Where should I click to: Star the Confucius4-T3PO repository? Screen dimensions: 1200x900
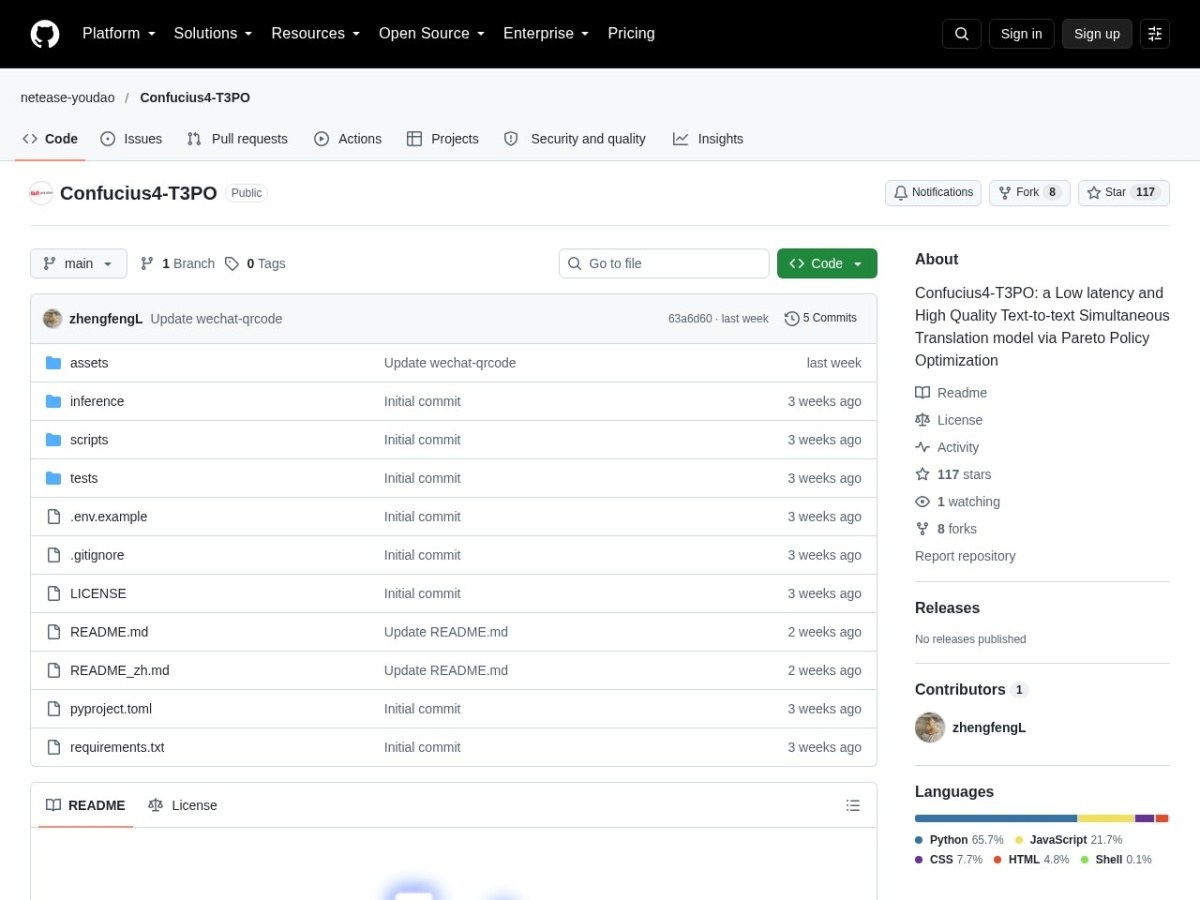pyautogui.click(x=1124, y=193)
